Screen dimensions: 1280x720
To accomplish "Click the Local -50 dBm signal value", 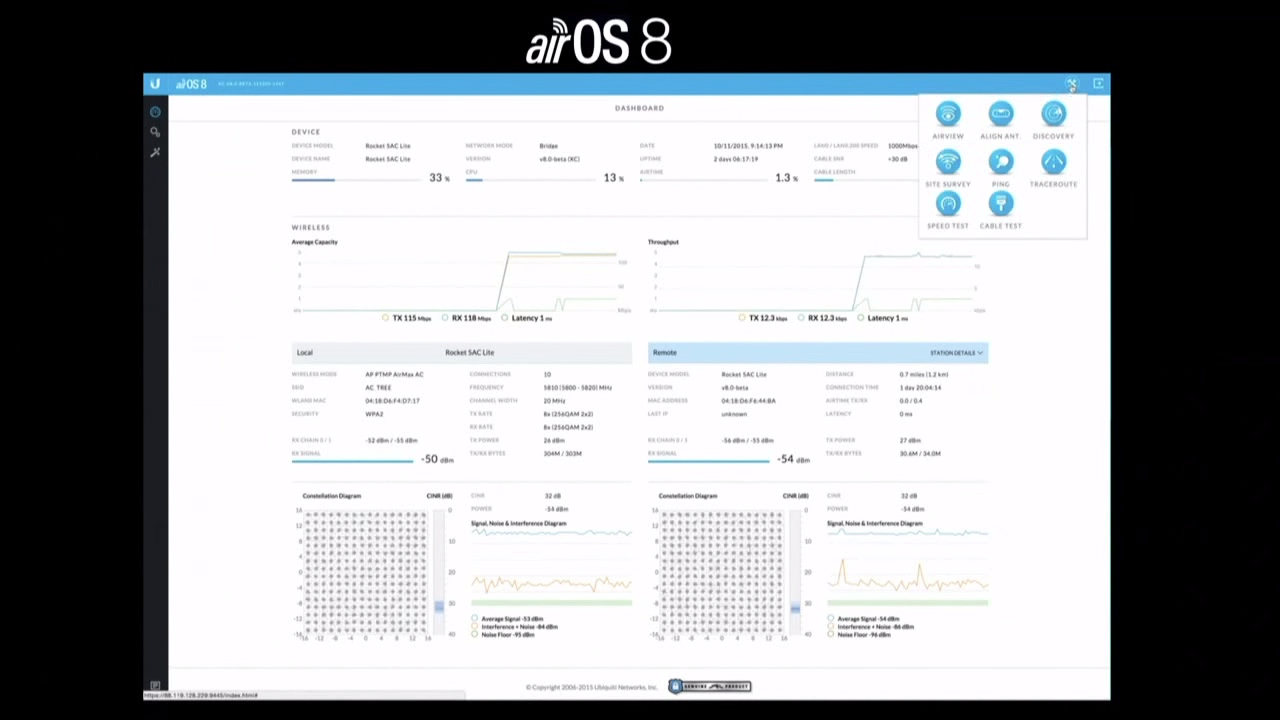I will coord(437,459).
